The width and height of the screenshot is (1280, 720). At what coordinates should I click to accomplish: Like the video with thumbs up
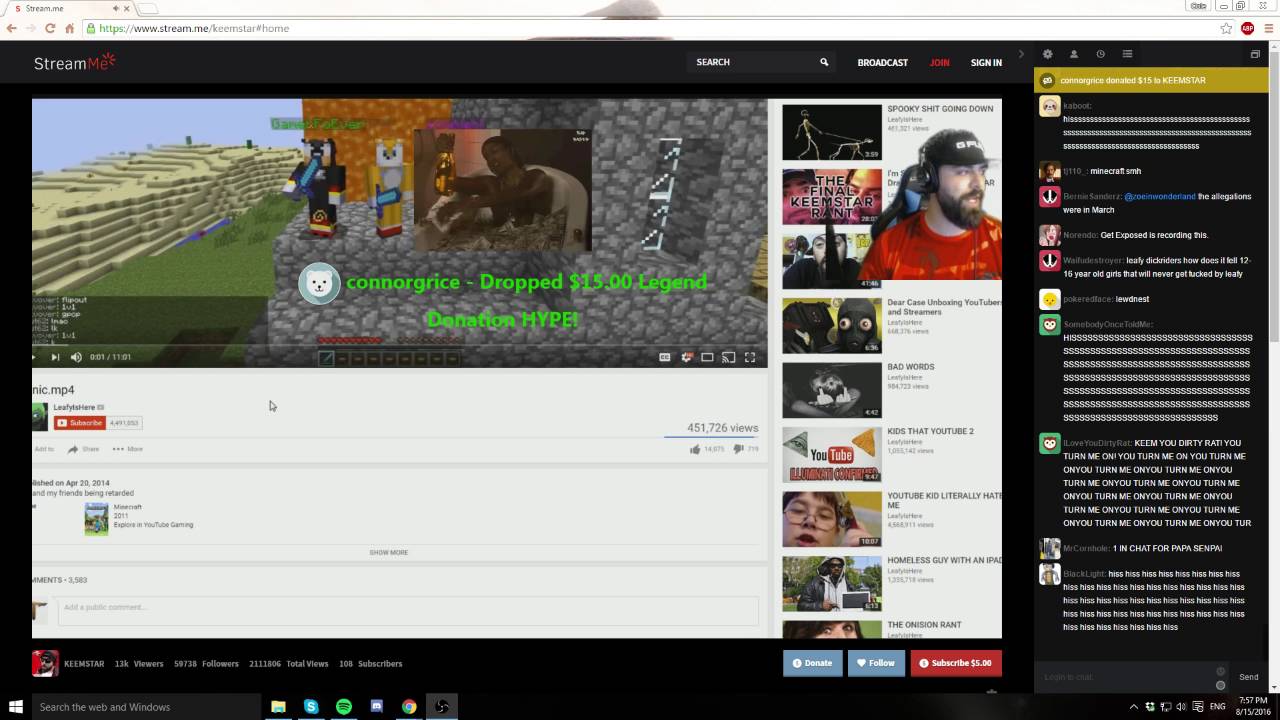pyautogui.click(x=695, y=449)
